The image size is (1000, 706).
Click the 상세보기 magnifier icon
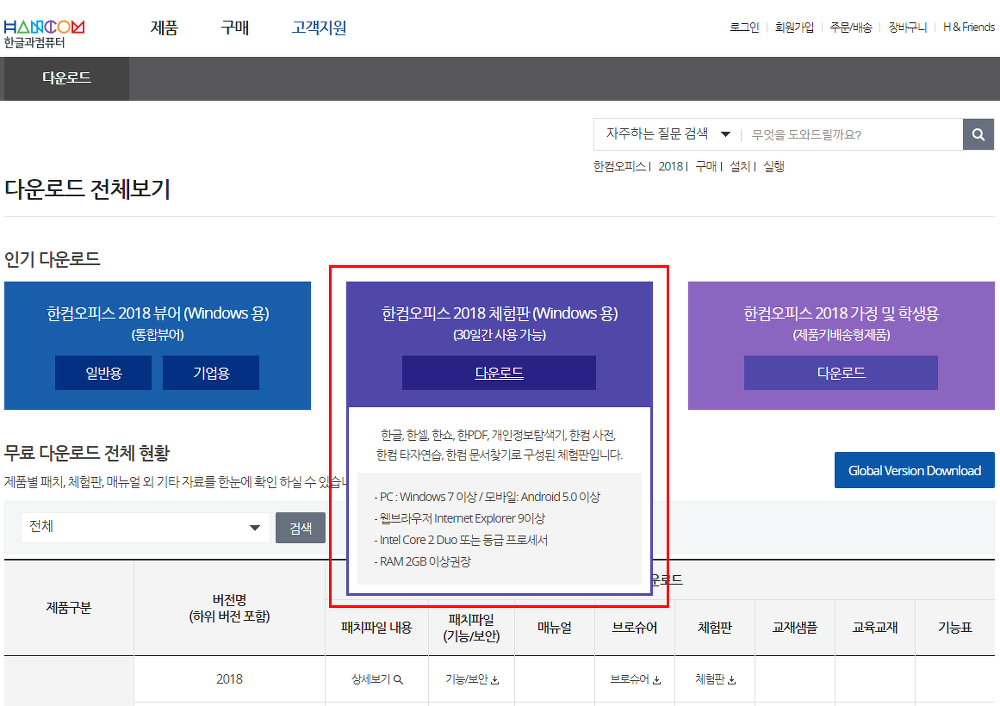(x=399, y=680)
